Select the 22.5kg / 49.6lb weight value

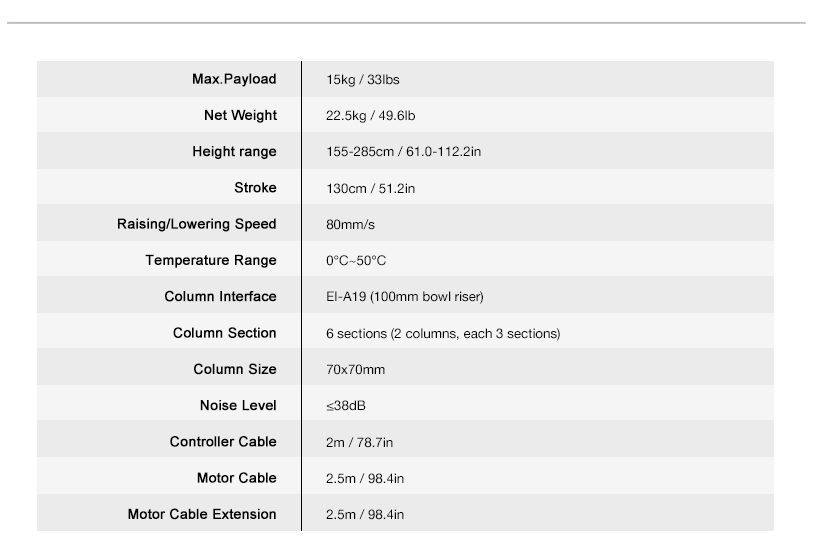pyautogui.click(x=370, y=116)
